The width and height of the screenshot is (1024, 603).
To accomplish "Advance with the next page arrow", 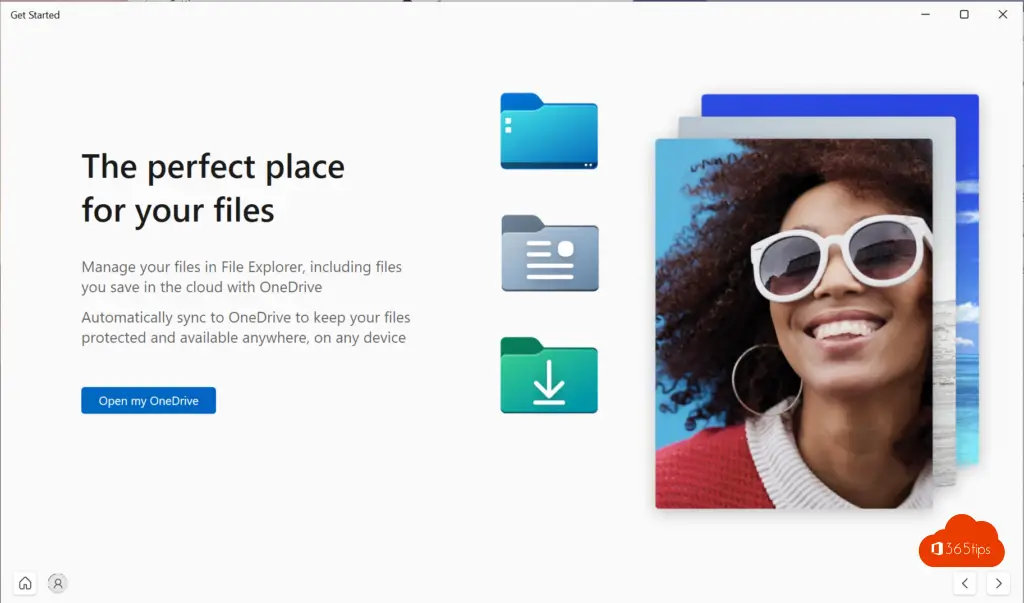I will 997,583.
